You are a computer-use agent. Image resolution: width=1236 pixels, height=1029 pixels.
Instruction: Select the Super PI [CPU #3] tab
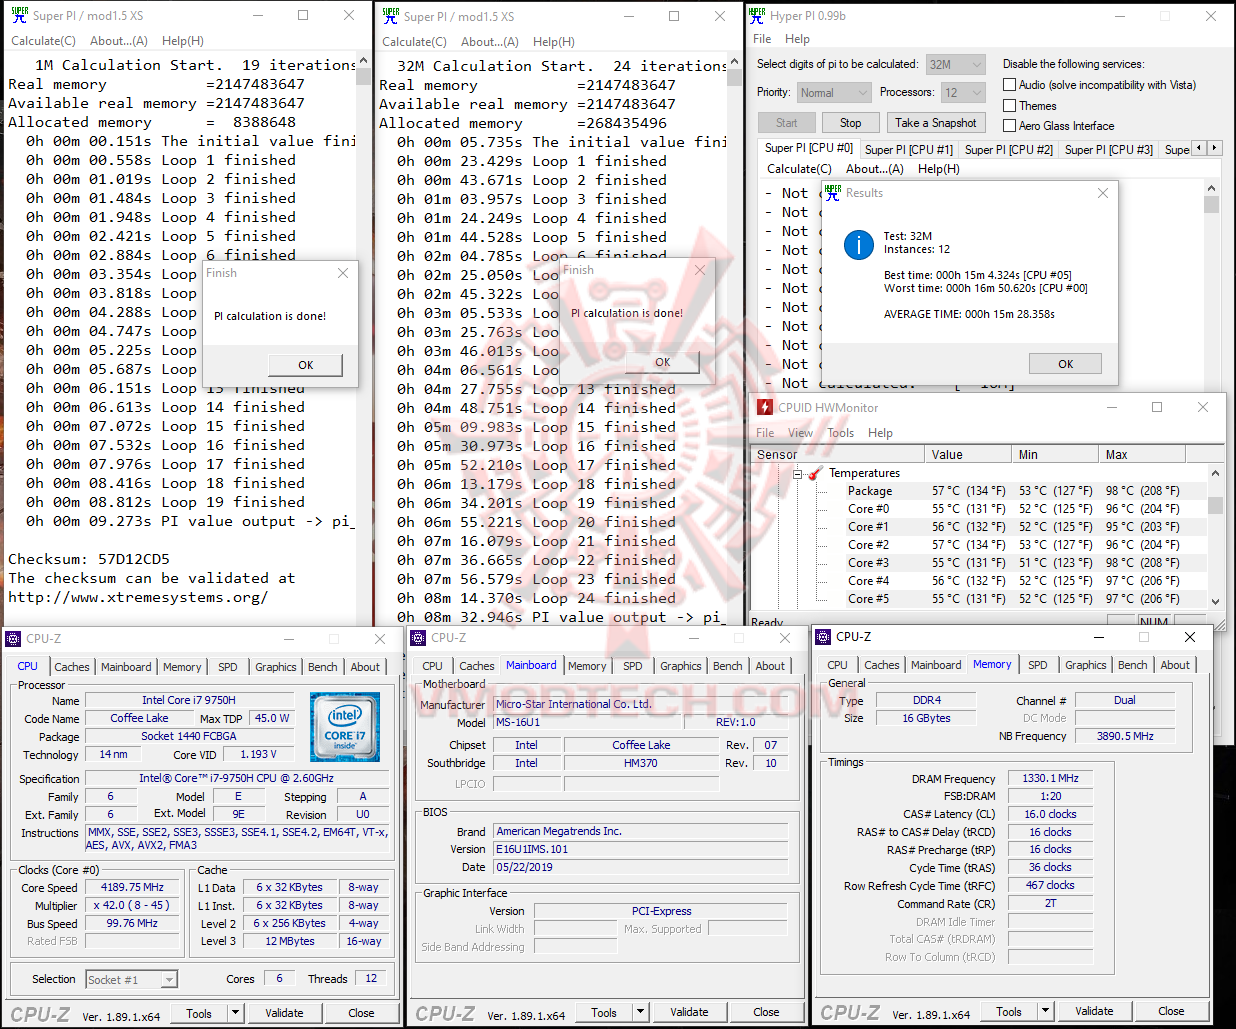click(1108, 149)
